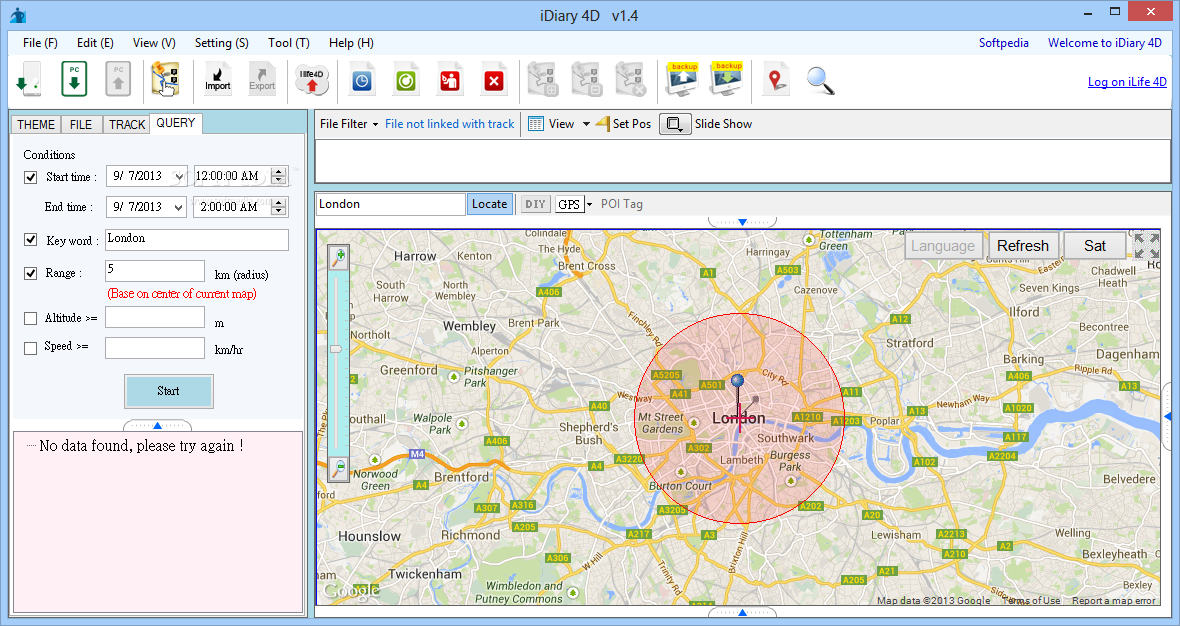
Task: Zoom in with the map plus magnifier
Action: 339,257
